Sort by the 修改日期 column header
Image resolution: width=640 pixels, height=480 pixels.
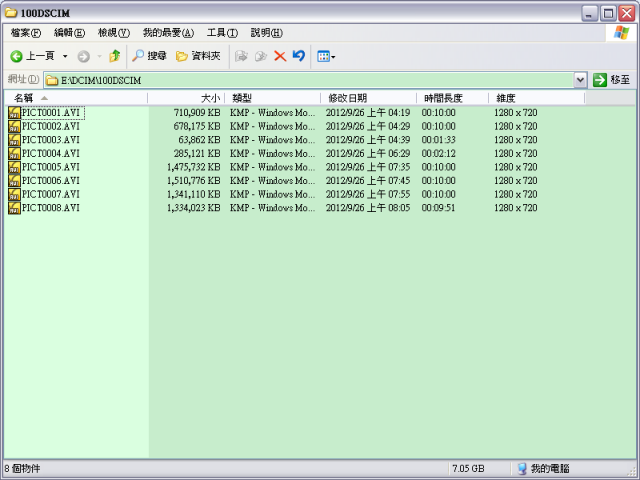coord(369,98)
